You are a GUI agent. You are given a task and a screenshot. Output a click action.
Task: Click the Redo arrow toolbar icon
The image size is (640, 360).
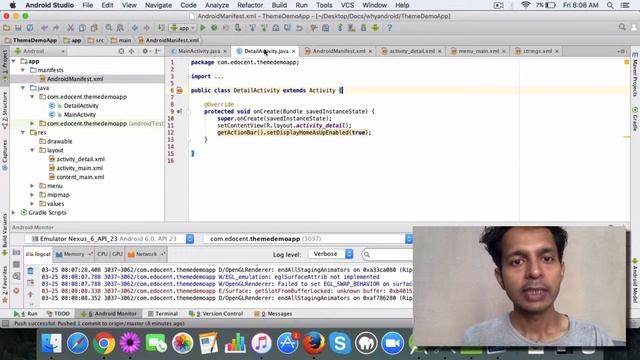pyautogui.click(x=56, y=28)
